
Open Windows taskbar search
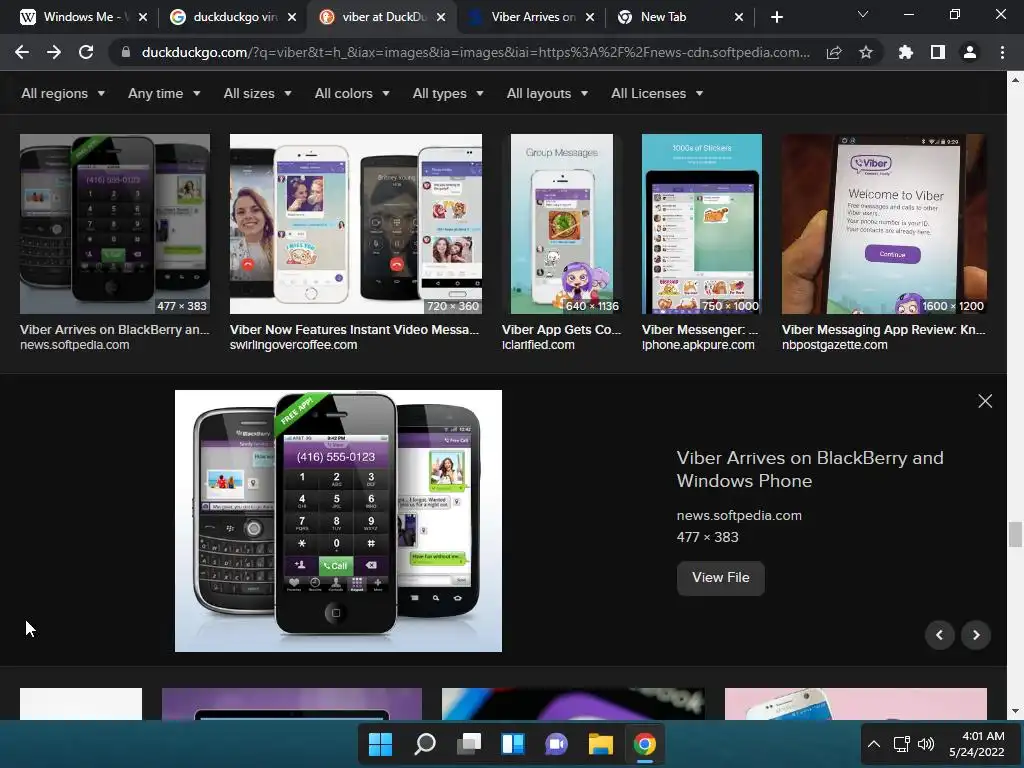[x=424, y=744]
